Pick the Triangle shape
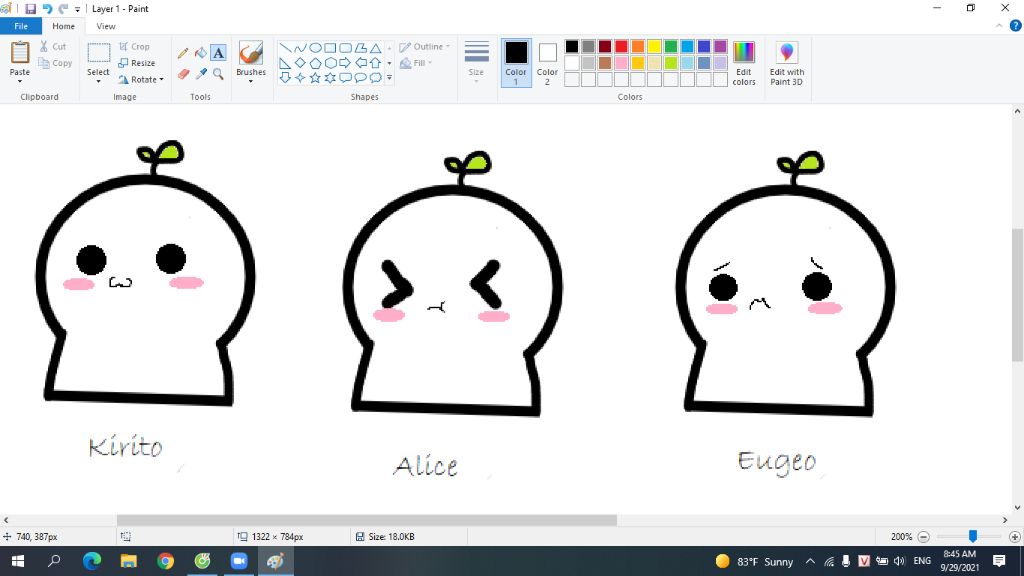The height and width of the screenshot is (576, 1024). pos(376,48)
